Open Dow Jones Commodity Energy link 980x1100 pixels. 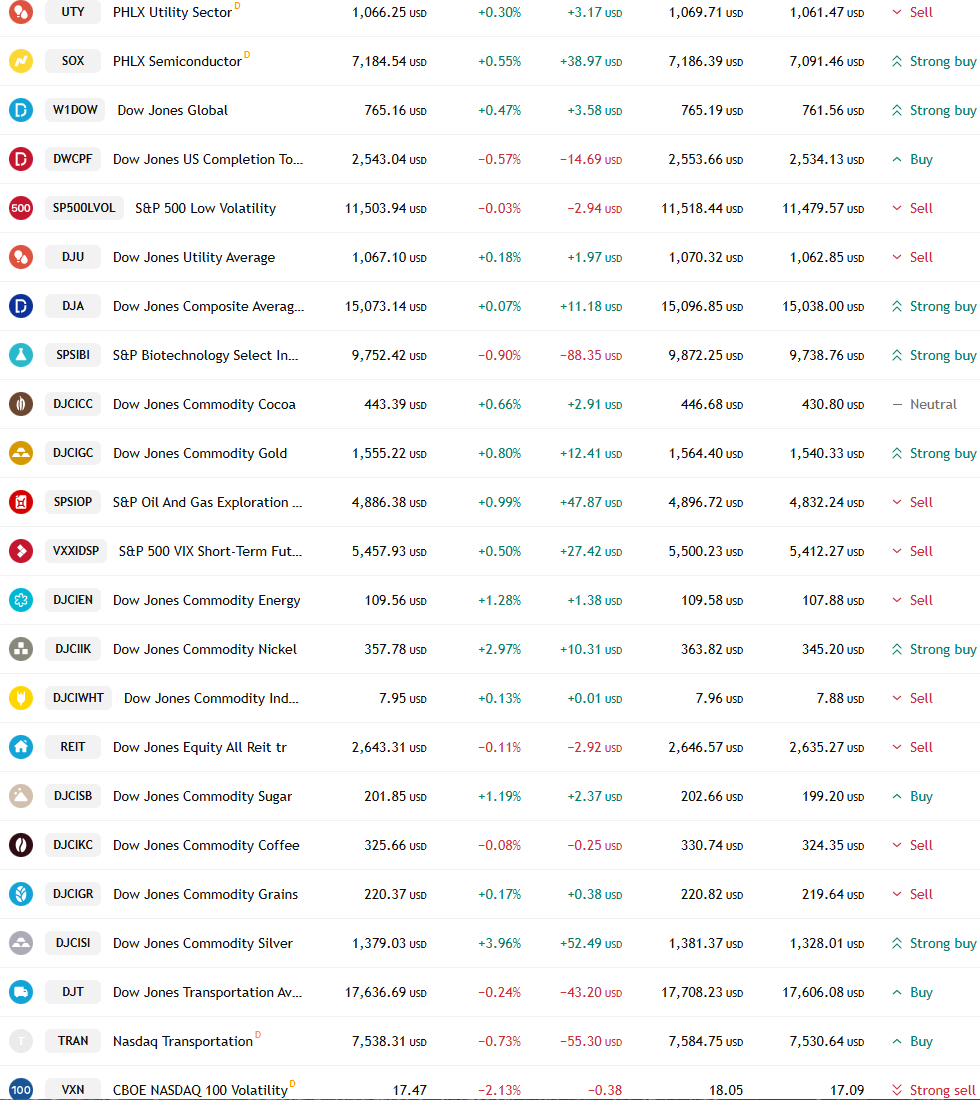tap(206, 601)
